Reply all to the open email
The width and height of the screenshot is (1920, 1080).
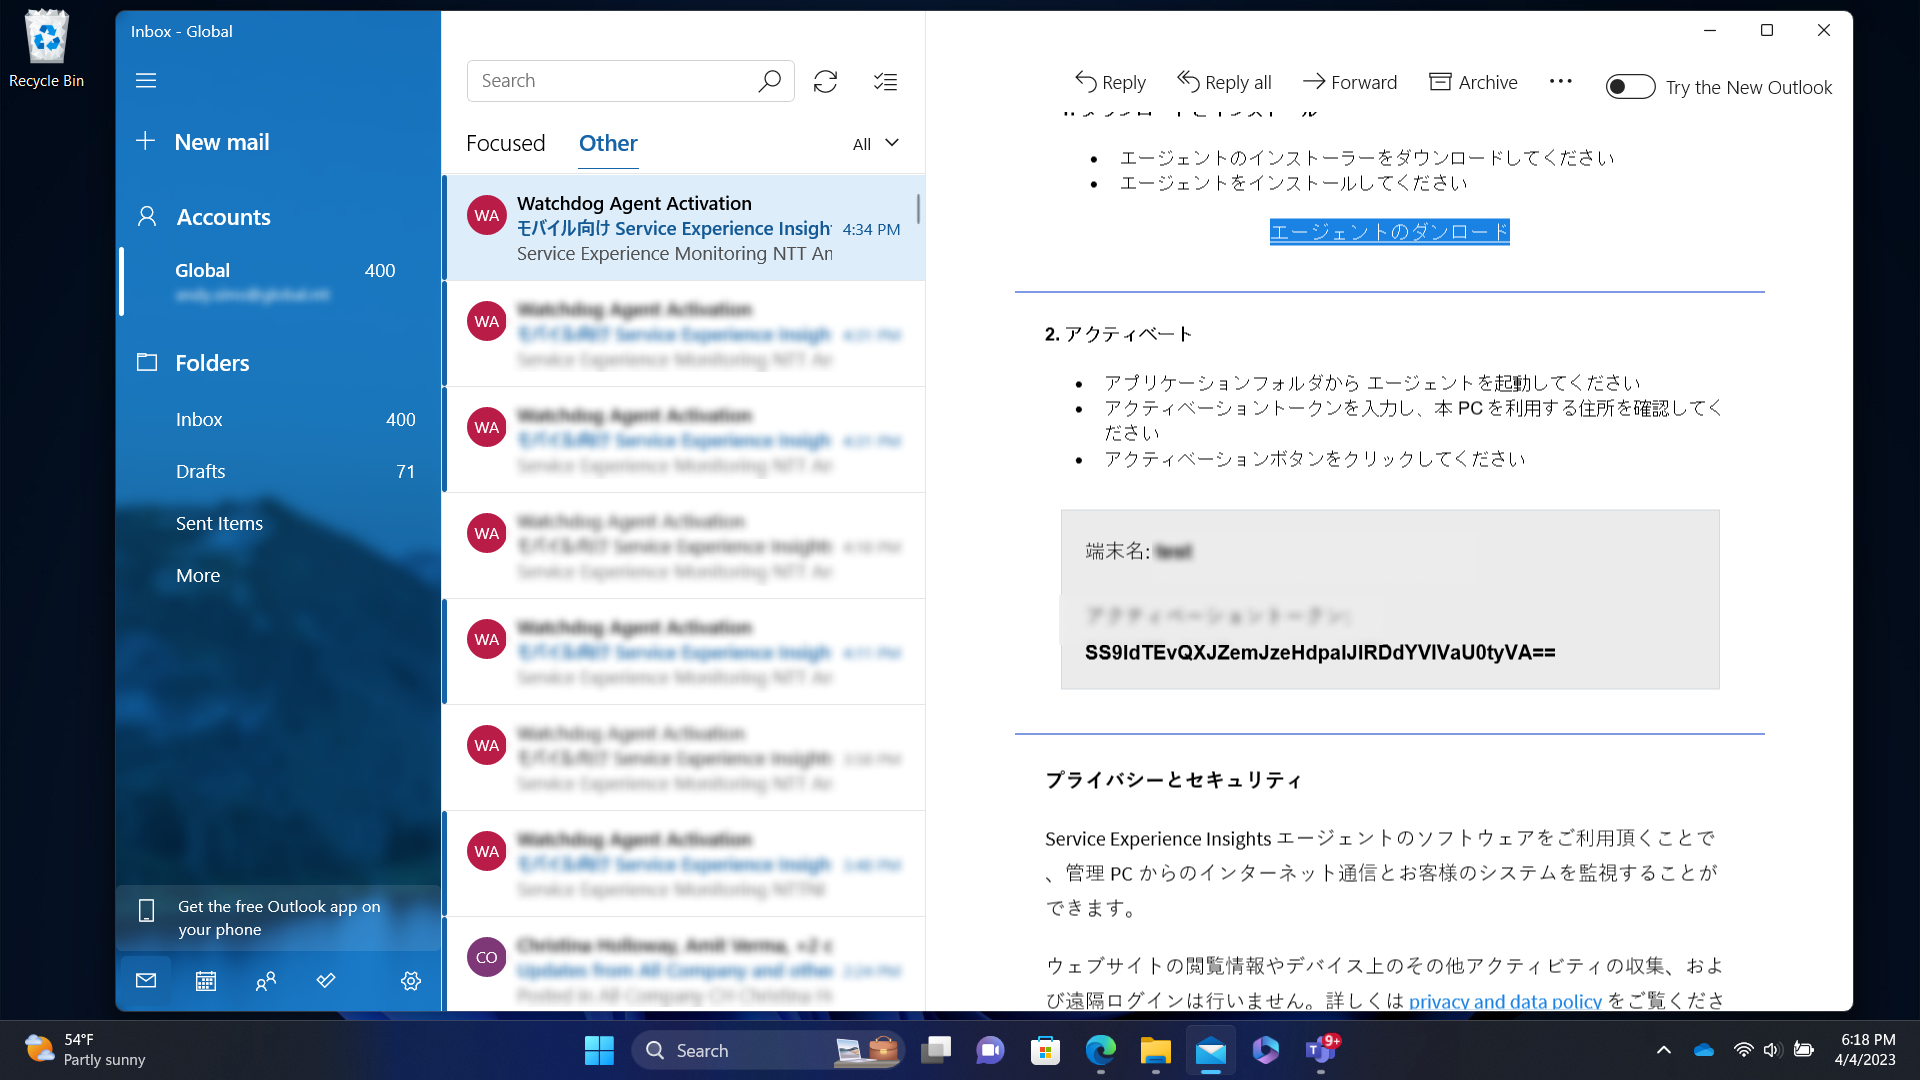[x=1224, y=82]
